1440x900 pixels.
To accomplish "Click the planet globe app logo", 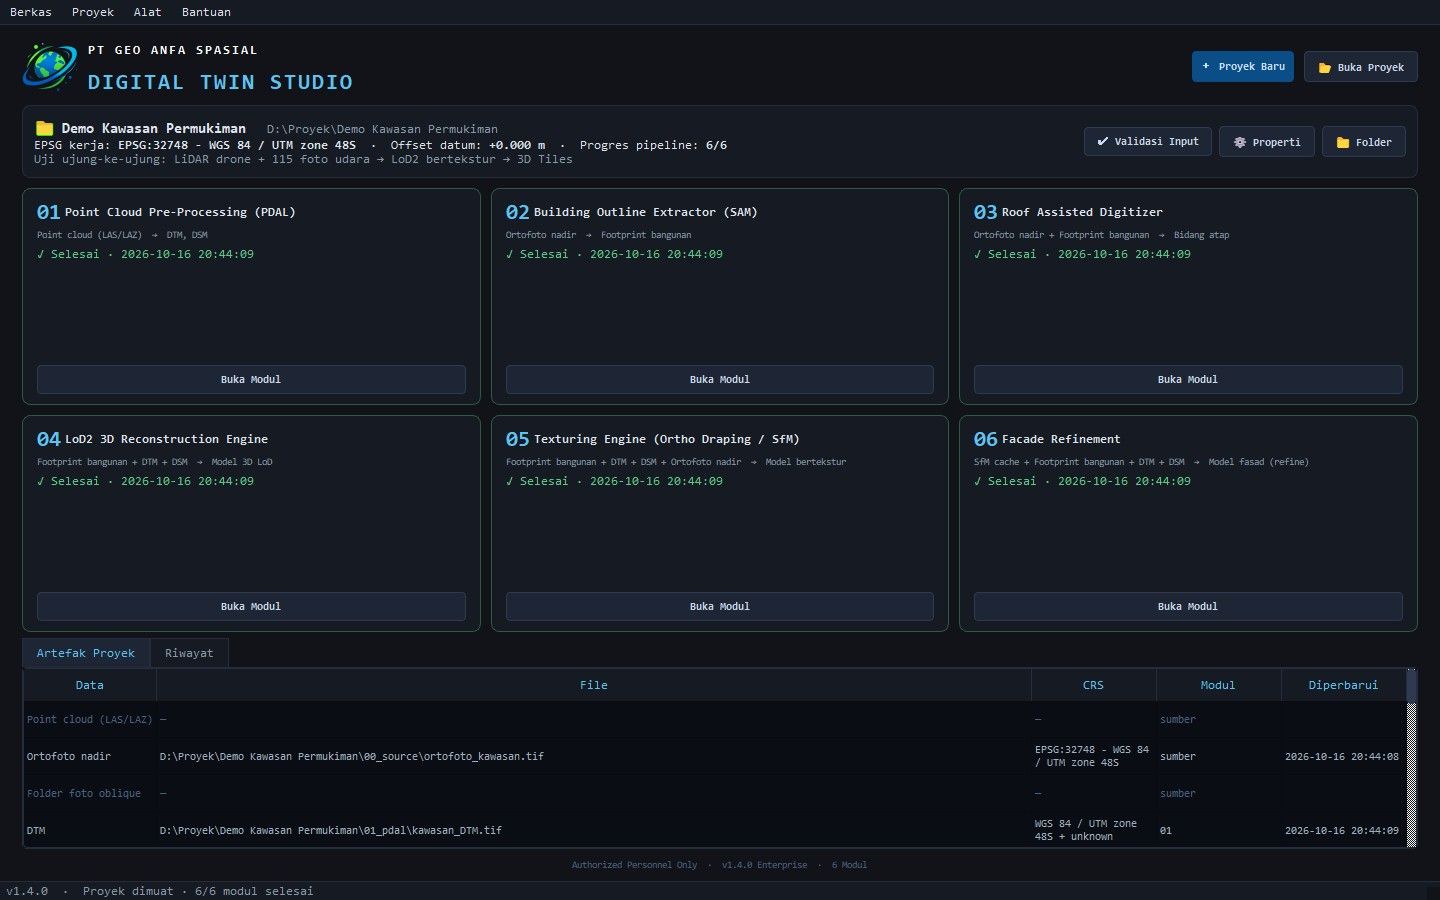I will tap(49, 66).
